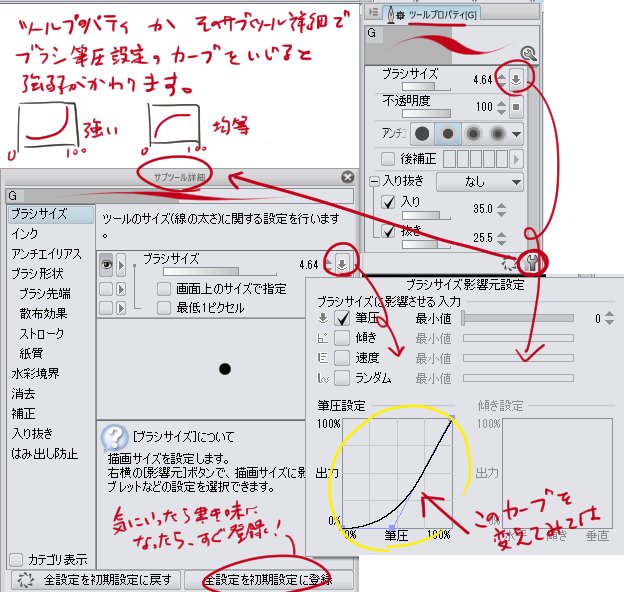Uncheck 筆圧 pen pressure checkbox
The width and height of the screenshot is (624, 592).
pos(342,318)
